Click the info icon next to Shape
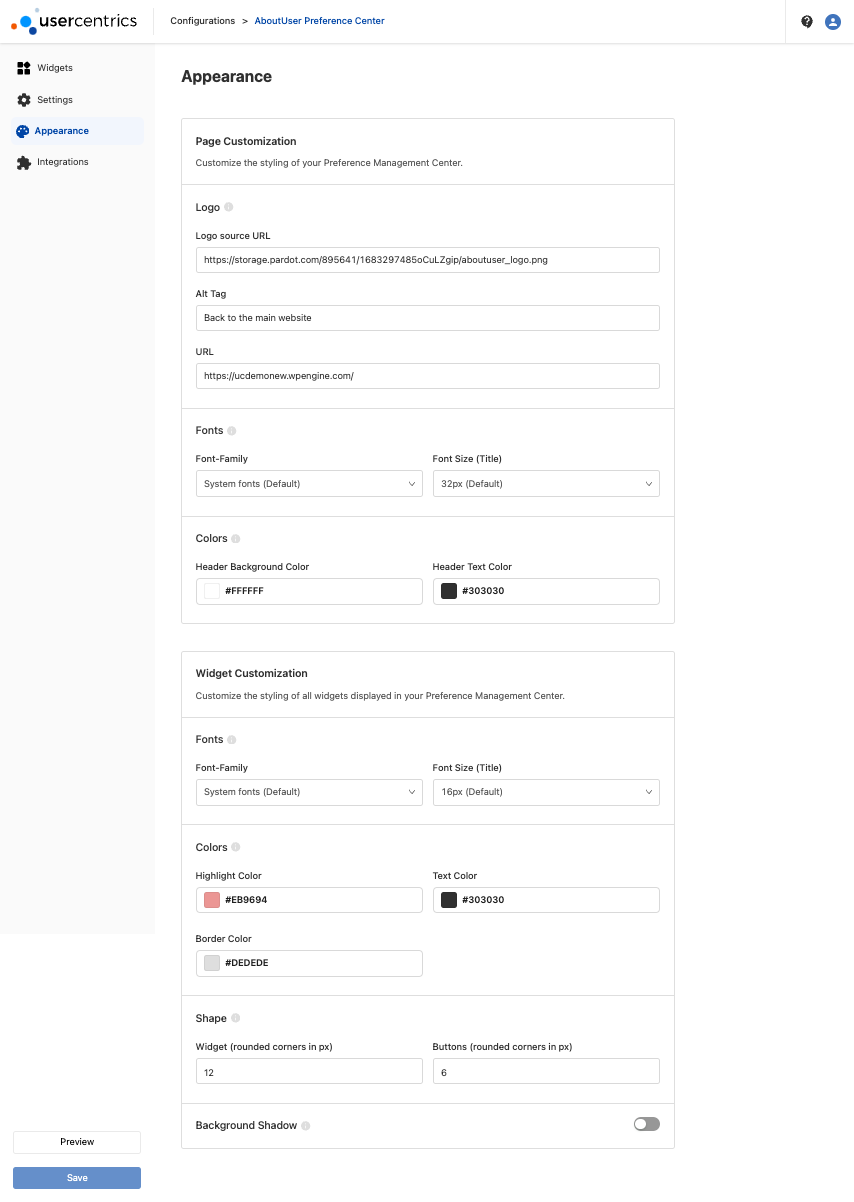Image resolution: width=854 pixels, height=1202 pixels. click(236, 1018)
